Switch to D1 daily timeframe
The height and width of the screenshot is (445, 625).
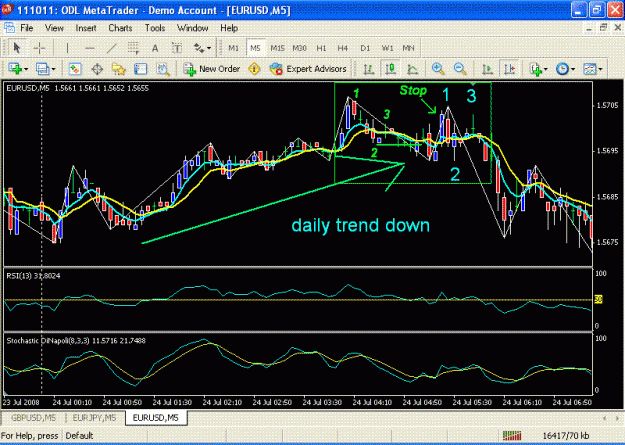tap(365, 48)
